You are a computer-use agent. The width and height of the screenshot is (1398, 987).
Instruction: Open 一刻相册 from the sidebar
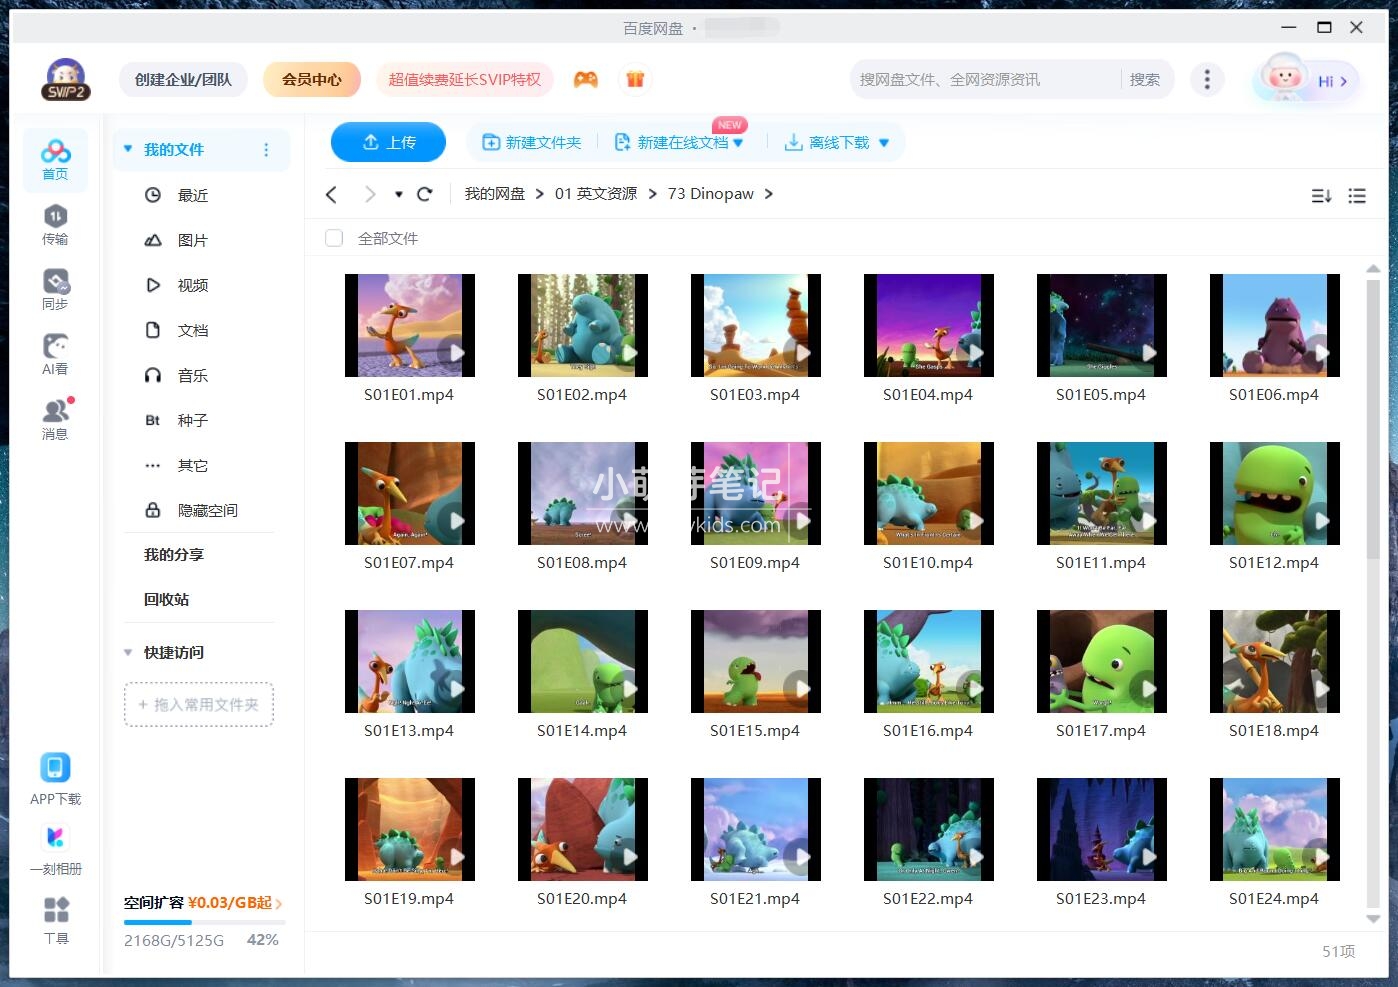pos(55,845)
